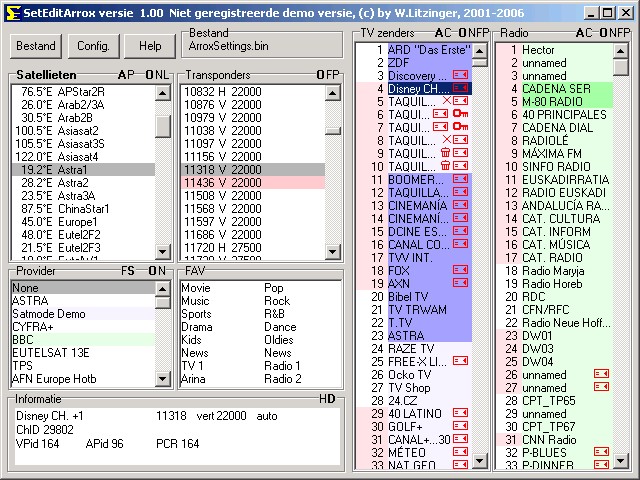Screen dimensions: 640x480
Task: Click the card icon on radio P-BLUES
Action: click(x=601, y=452)
